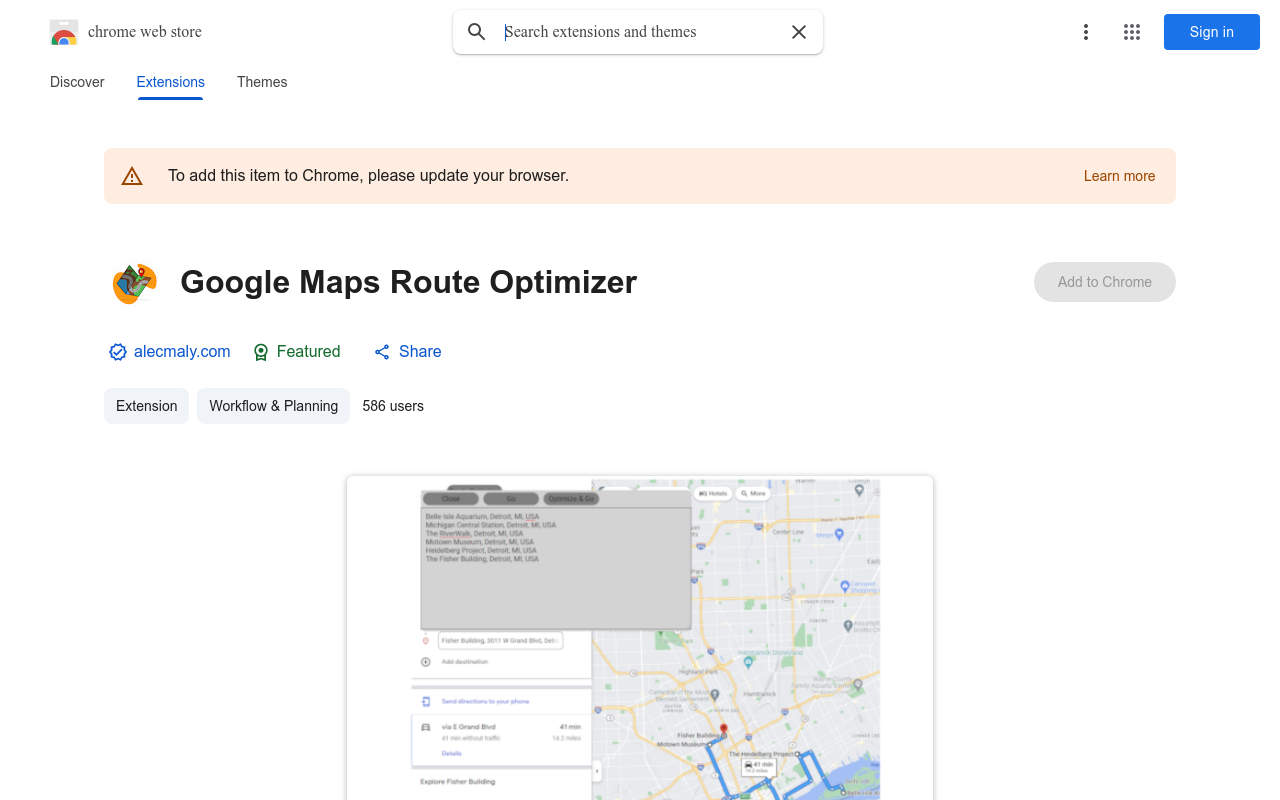1280x800 pixels.
Task: Click the Extension category chip
Action: pyautogui.click(x=146, y=406)
